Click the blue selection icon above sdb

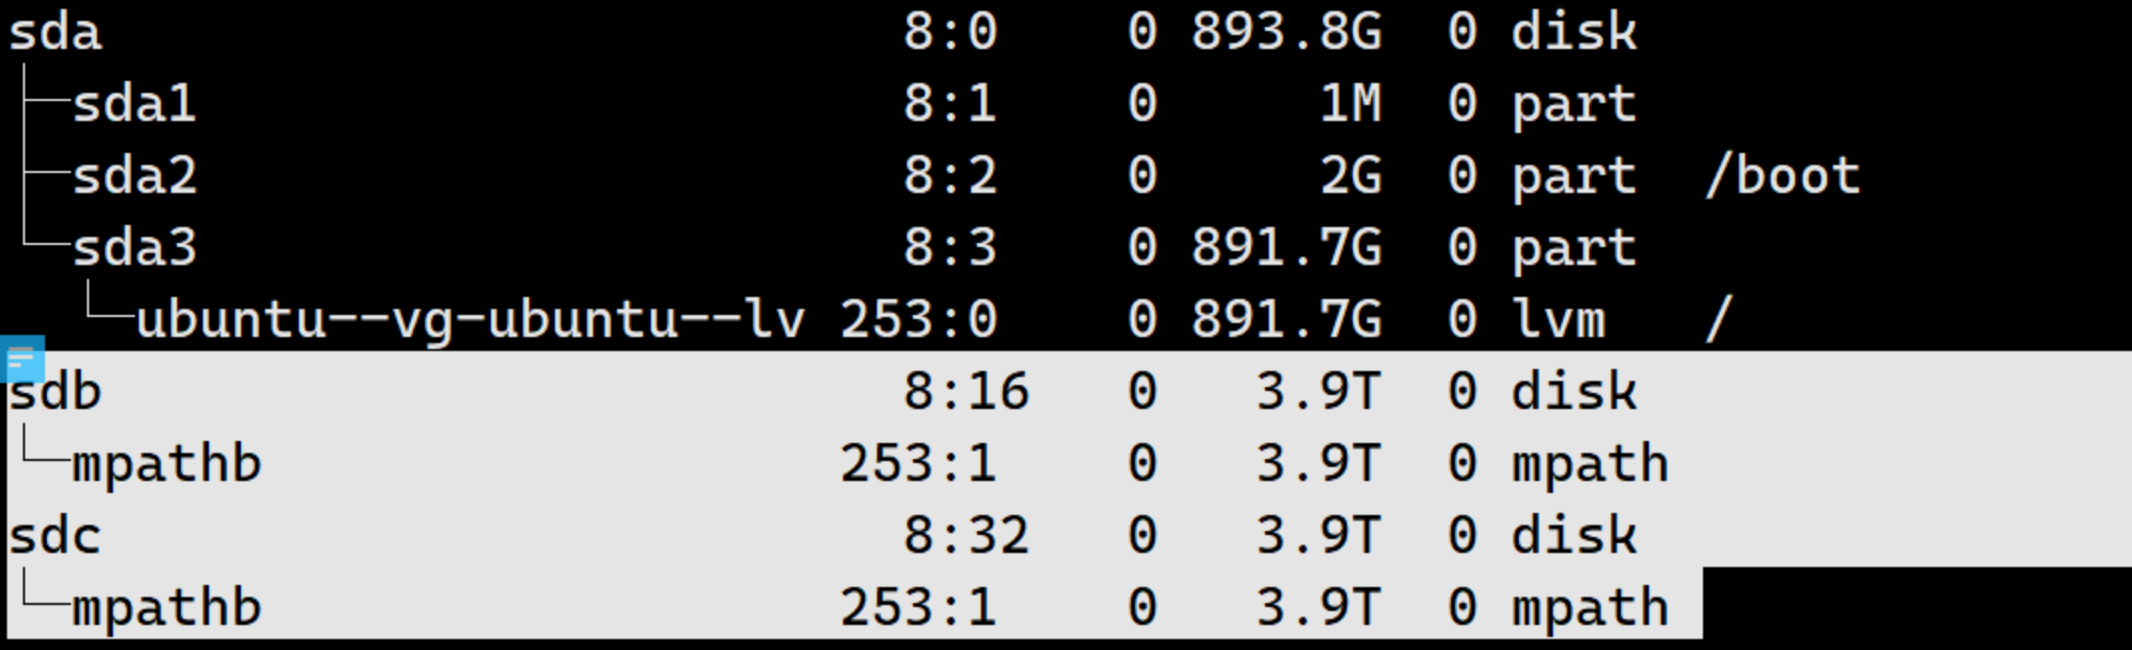click(22, 359)
